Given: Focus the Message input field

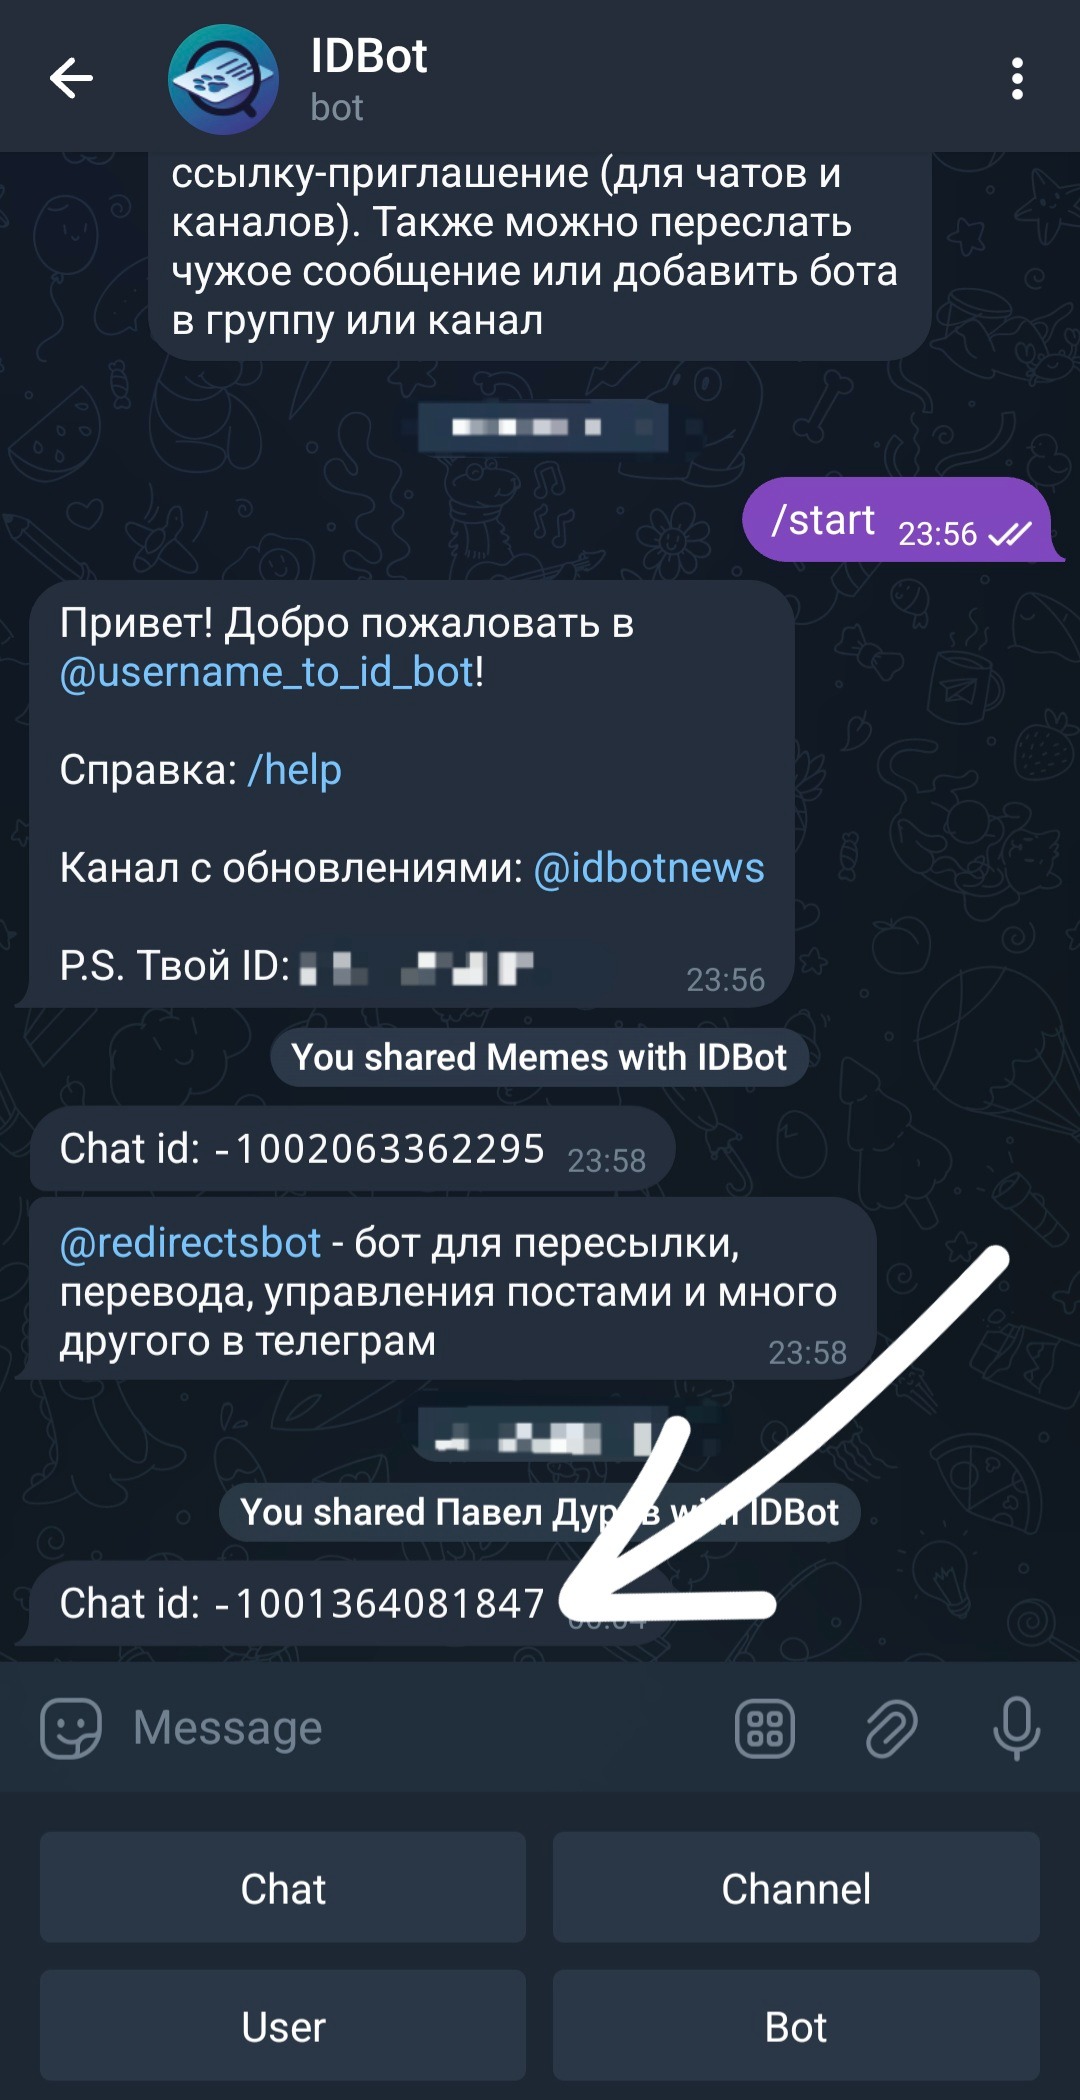Looking at the screenshot, I should tap(420, 1727).
